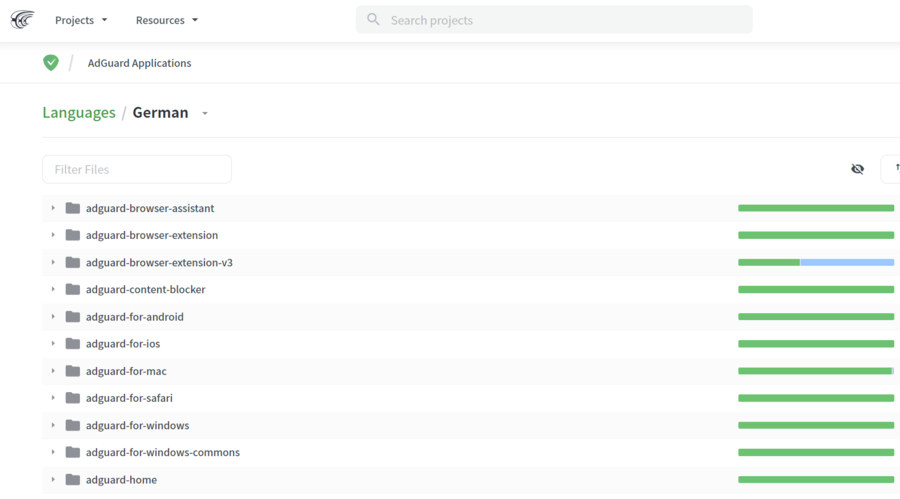This screenshot has width=900, height=499.
Task: Click the green AdGuard shield icon
Action: coord(51,63)
